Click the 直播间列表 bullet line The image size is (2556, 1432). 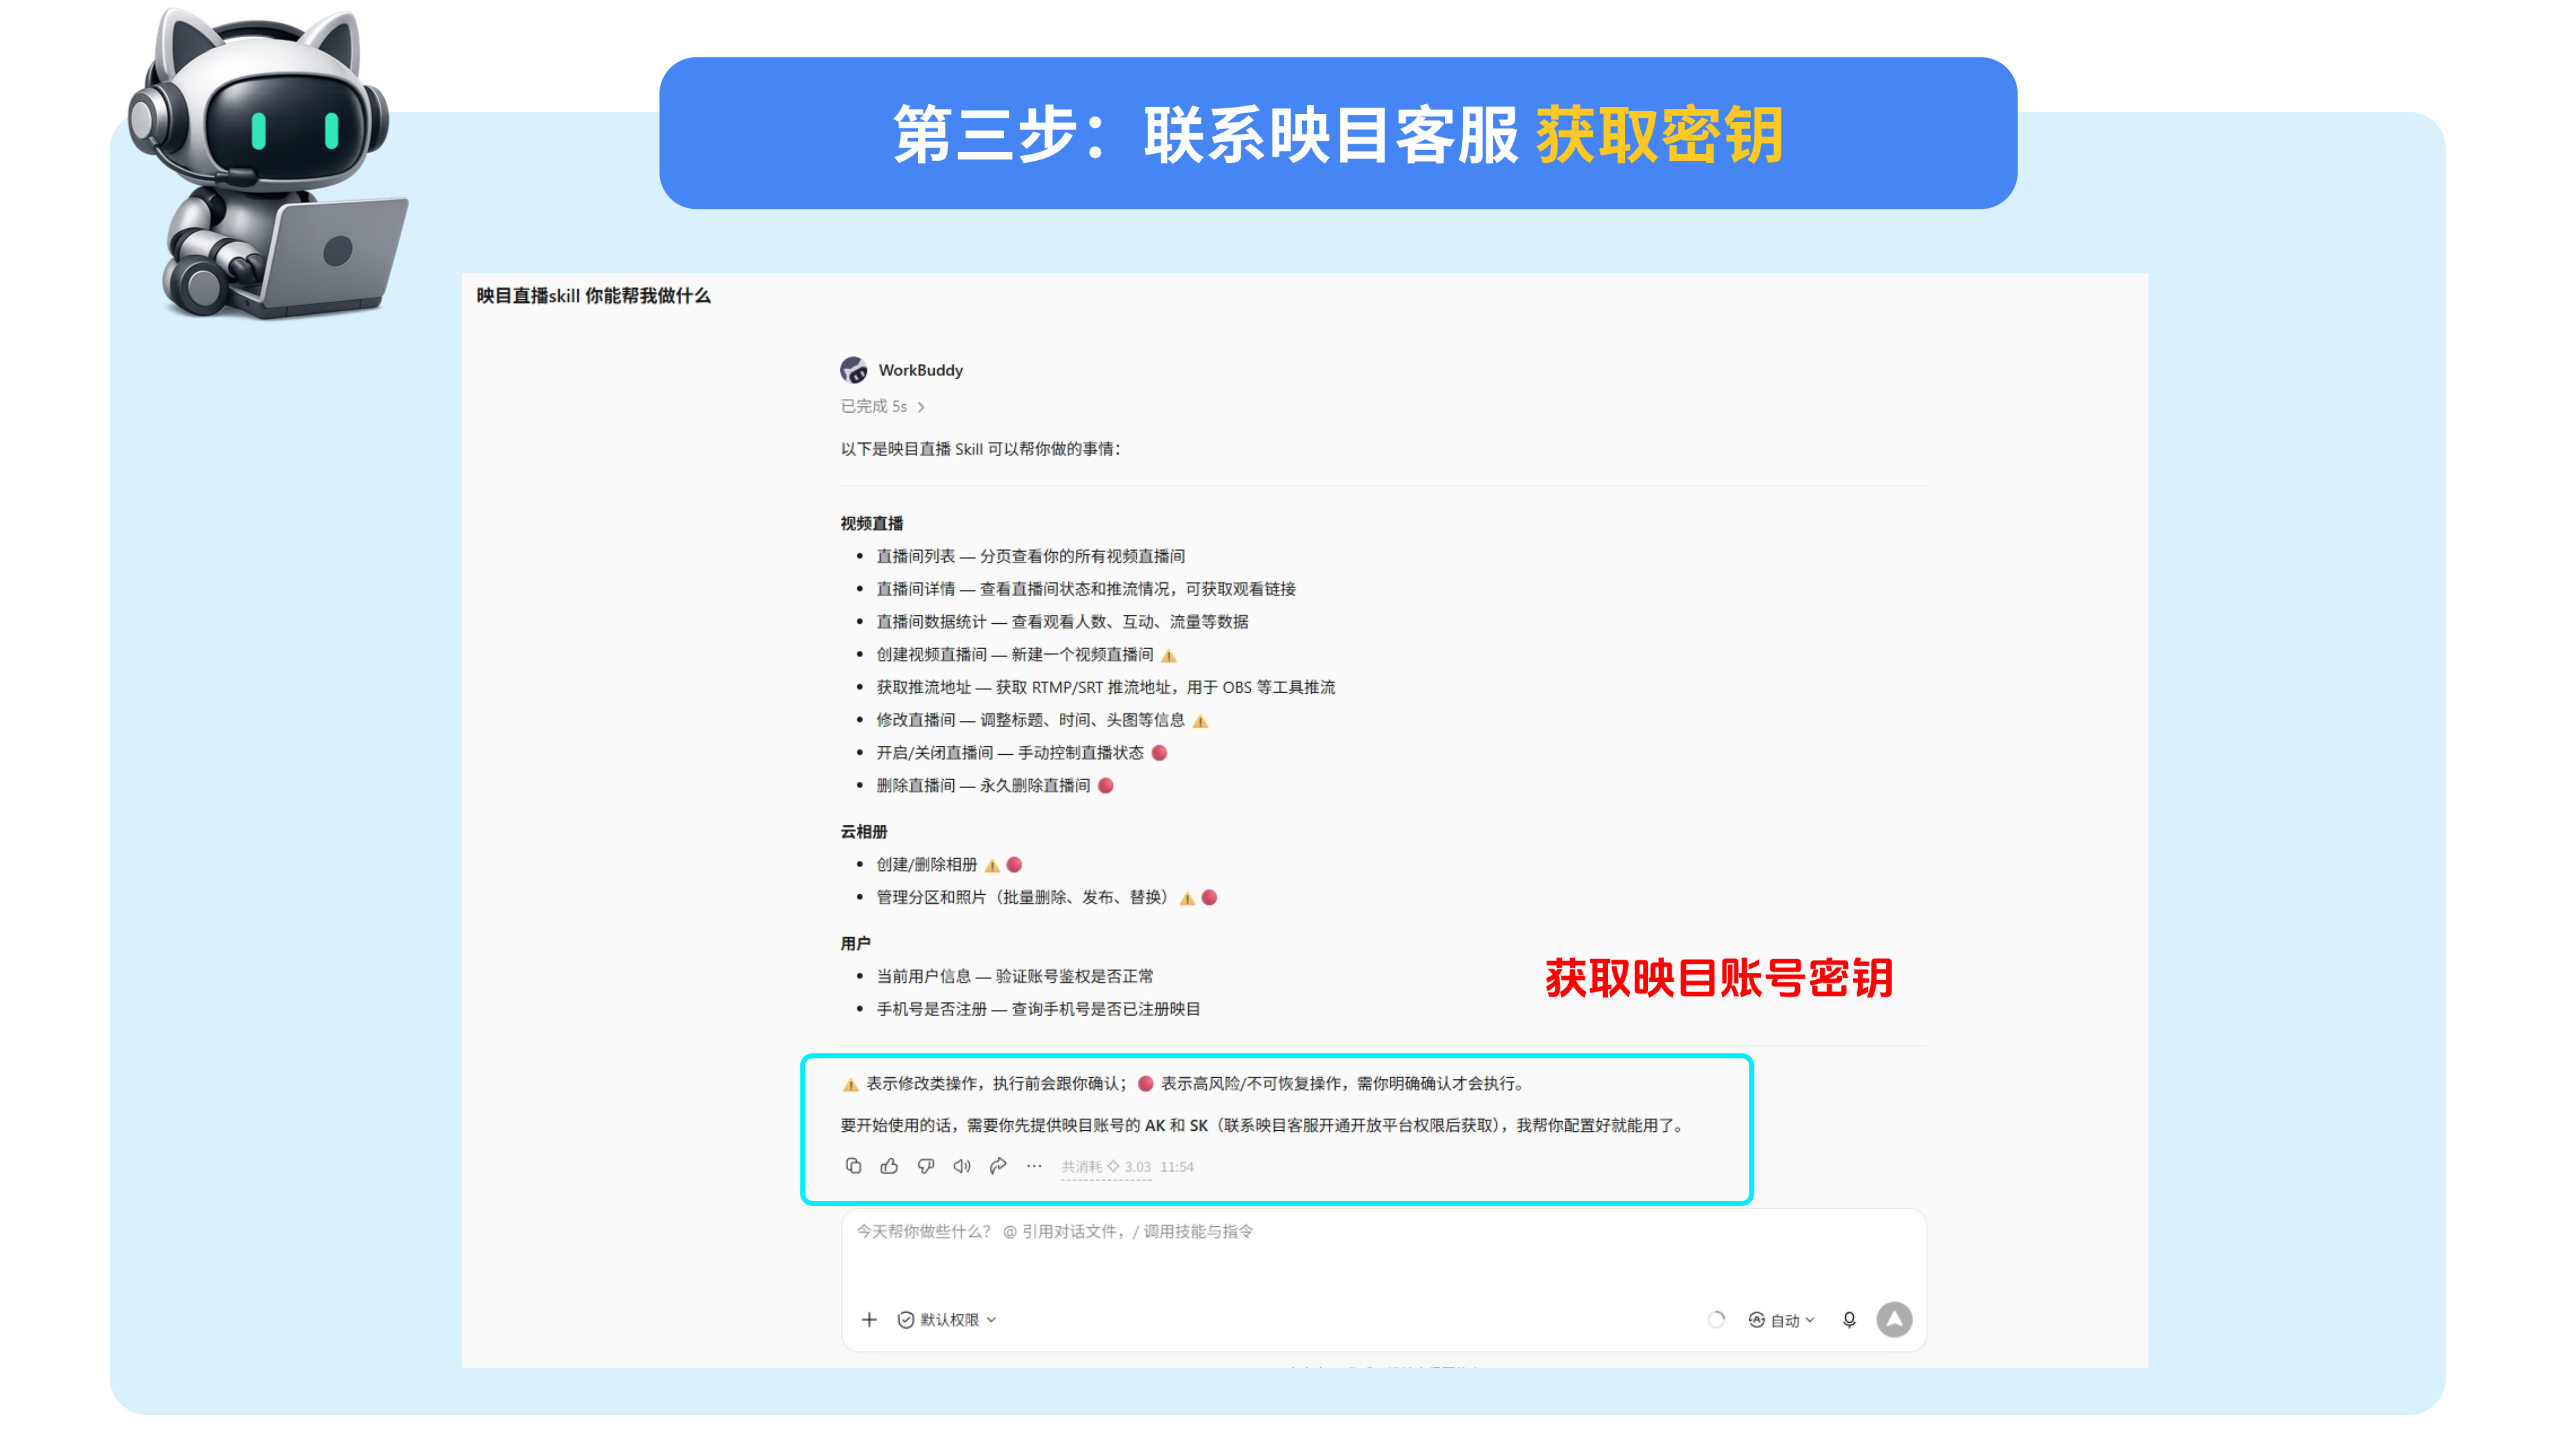click(x=1030, y=556)
